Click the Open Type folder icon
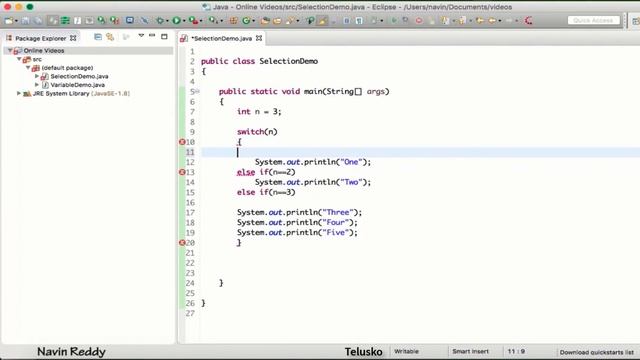The height and width of the screenshot is (360, 640). tap(265, 20)
